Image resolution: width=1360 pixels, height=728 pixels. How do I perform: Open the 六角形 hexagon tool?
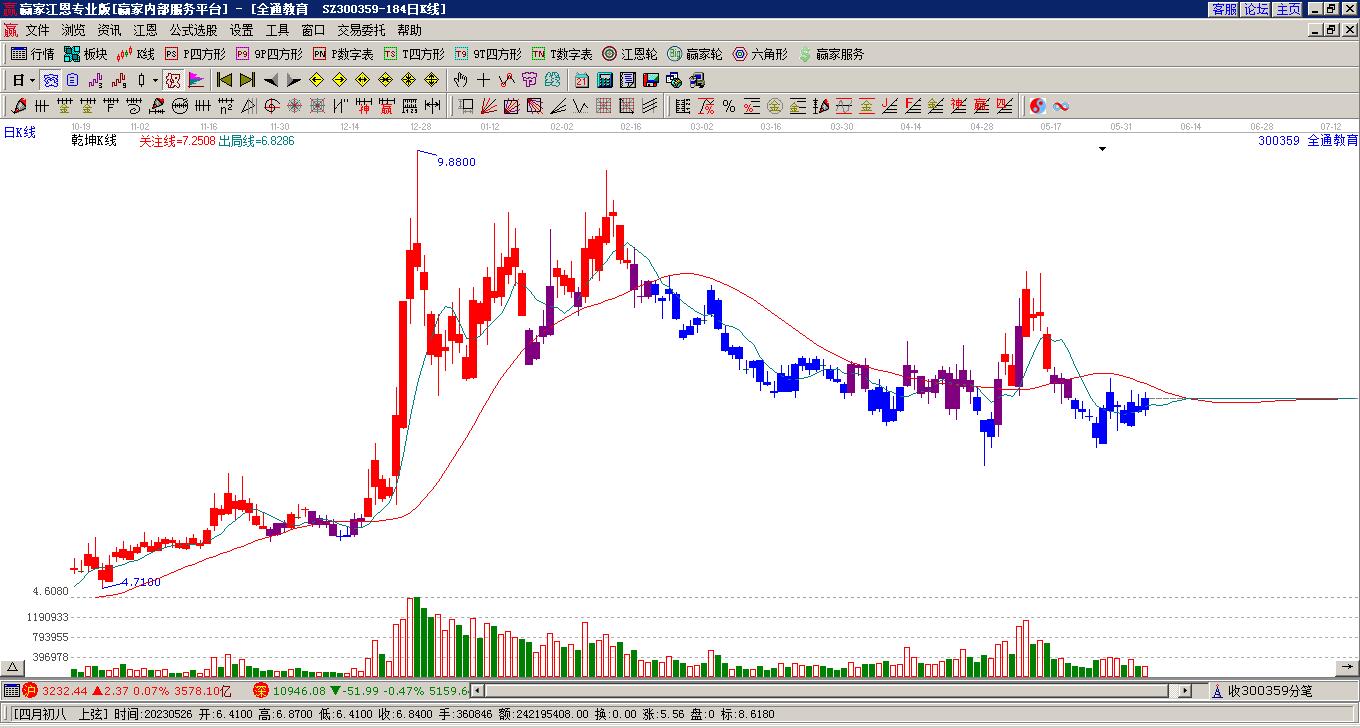[760, 54]
